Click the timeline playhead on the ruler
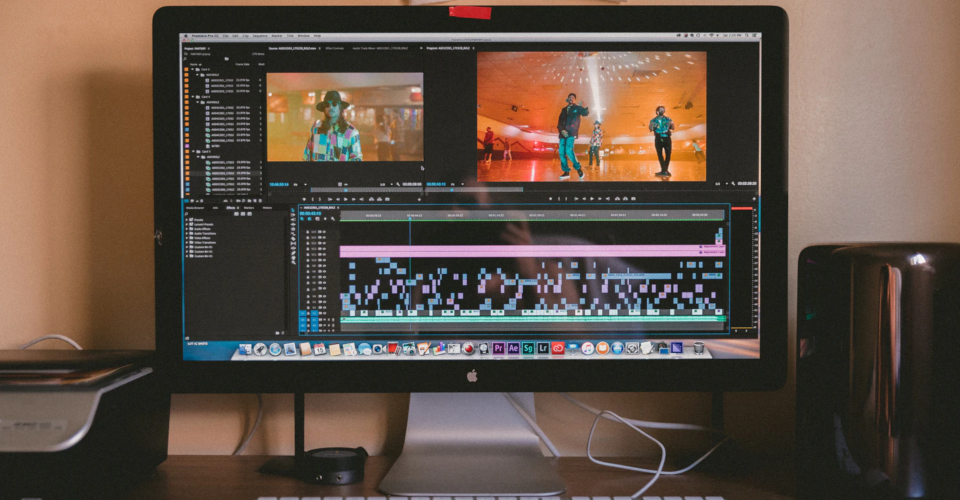960x500 pixels. click(410, 216)
